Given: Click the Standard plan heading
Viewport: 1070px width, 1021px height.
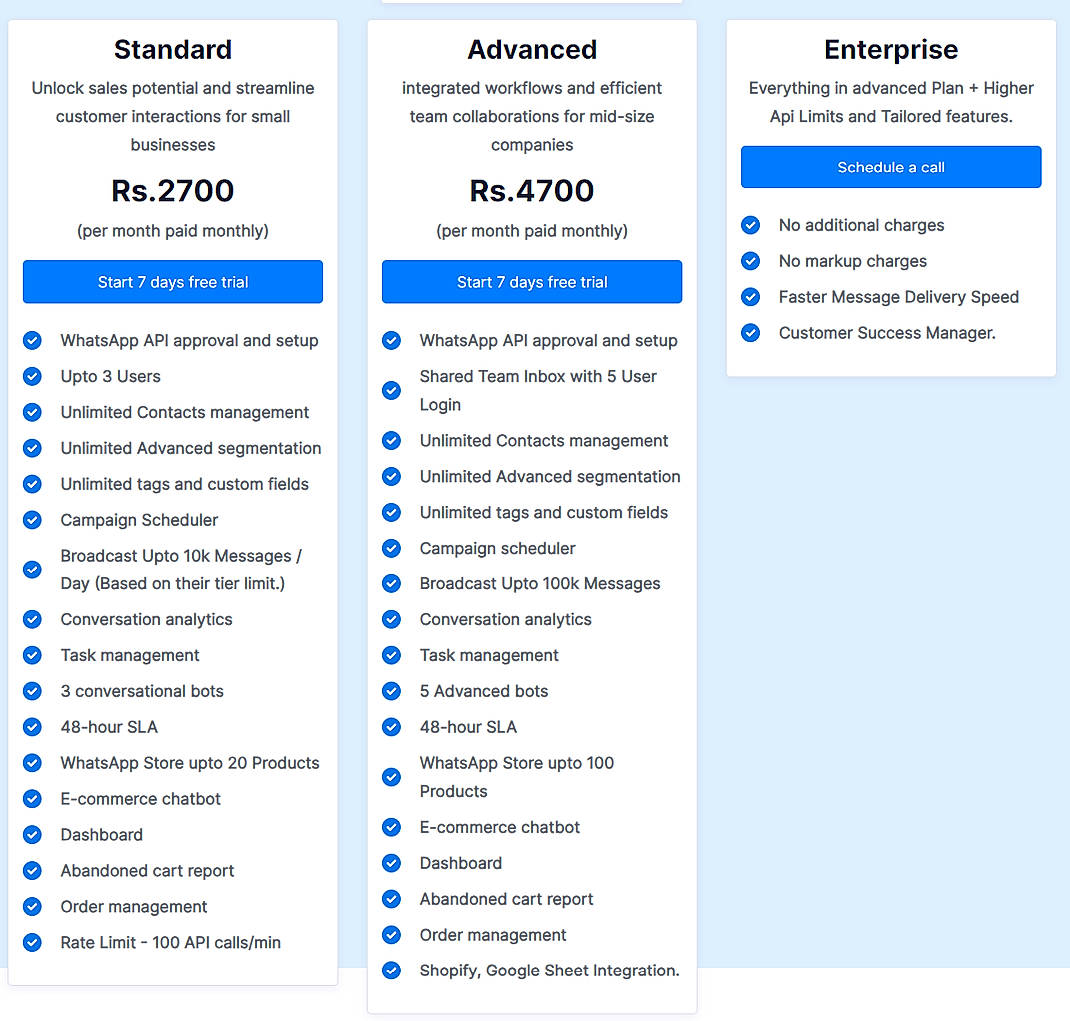Looking at the screenshot, I should tap(172, 49).
